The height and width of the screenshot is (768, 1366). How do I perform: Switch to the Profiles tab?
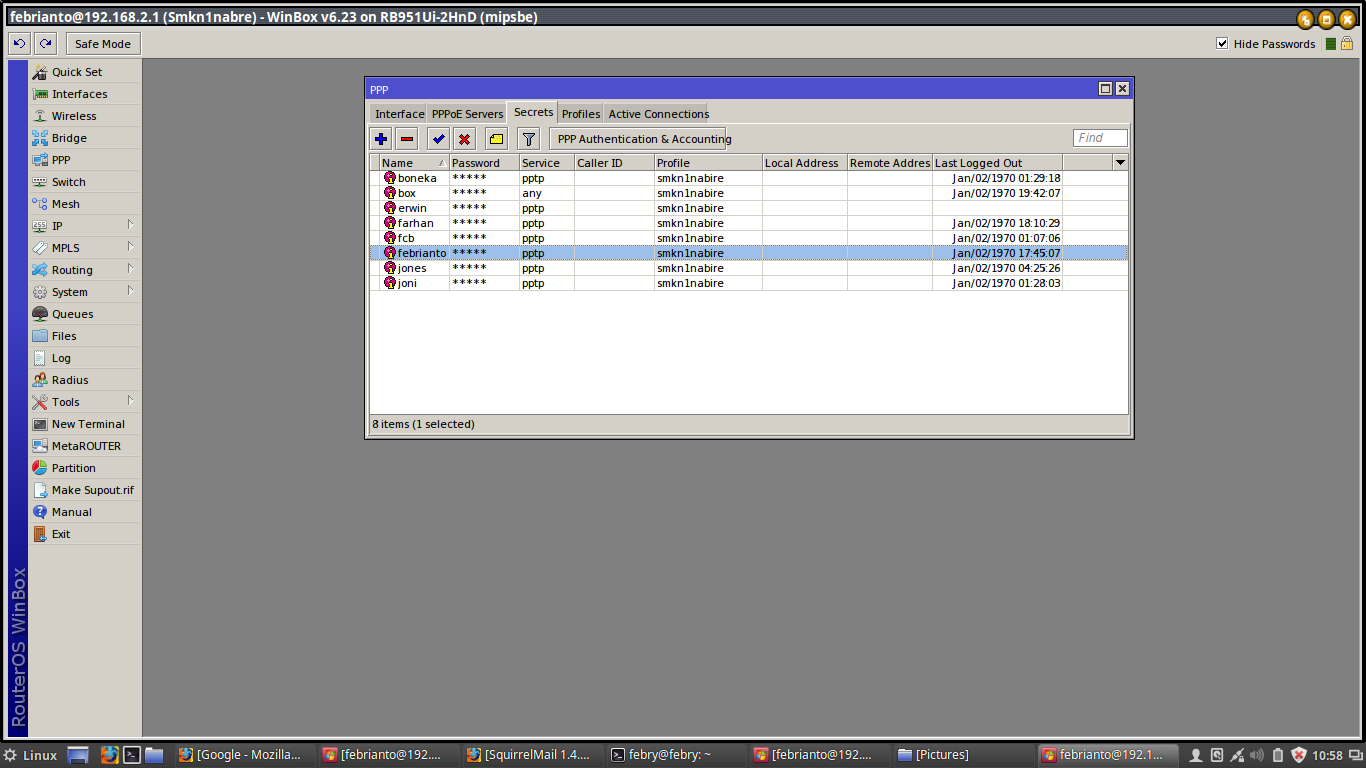pyautogui.click(x=580, y=114)
